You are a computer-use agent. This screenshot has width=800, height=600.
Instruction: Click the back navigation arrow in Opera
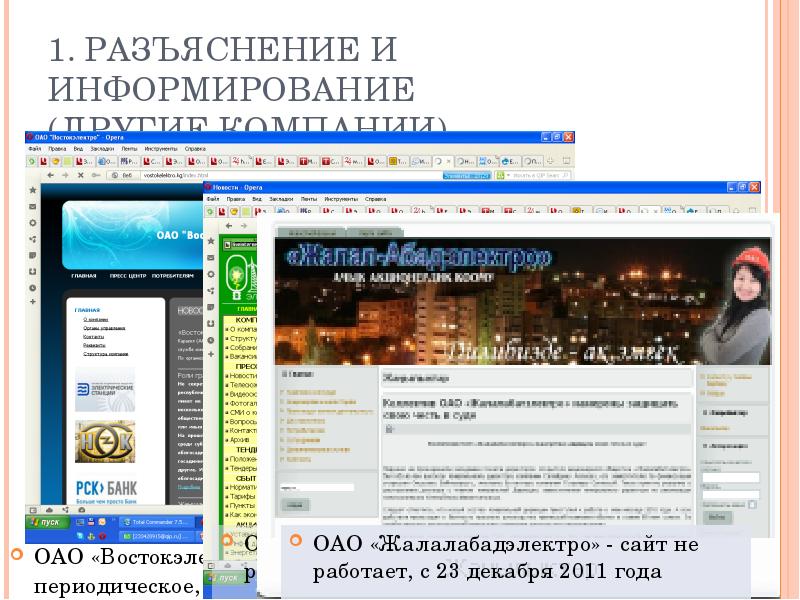pos(50,175)
